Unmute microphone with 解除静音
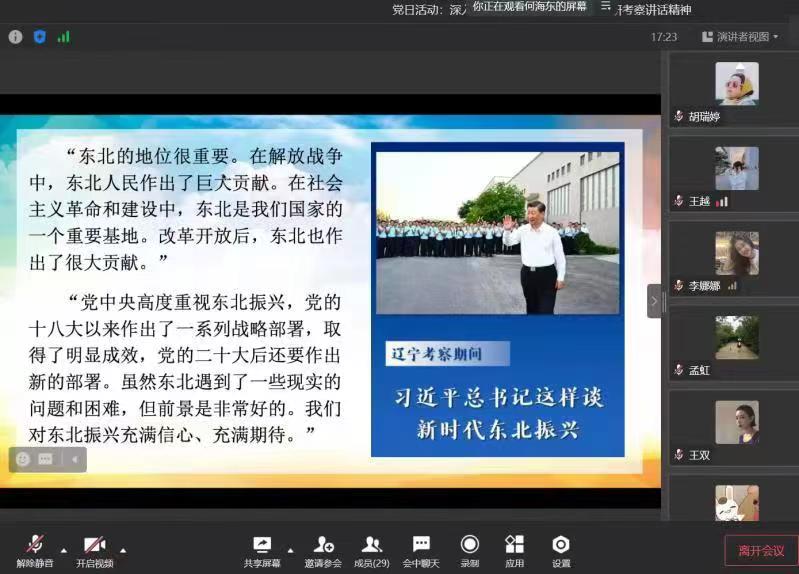Screen dimensions: 799x574 click(34, 550)
